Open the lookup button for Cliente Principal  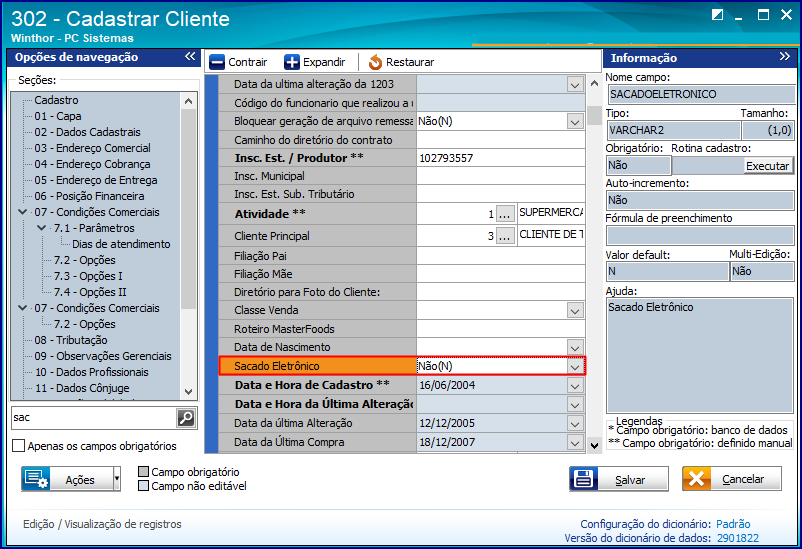pyautogui.click(x=505, y=236)
